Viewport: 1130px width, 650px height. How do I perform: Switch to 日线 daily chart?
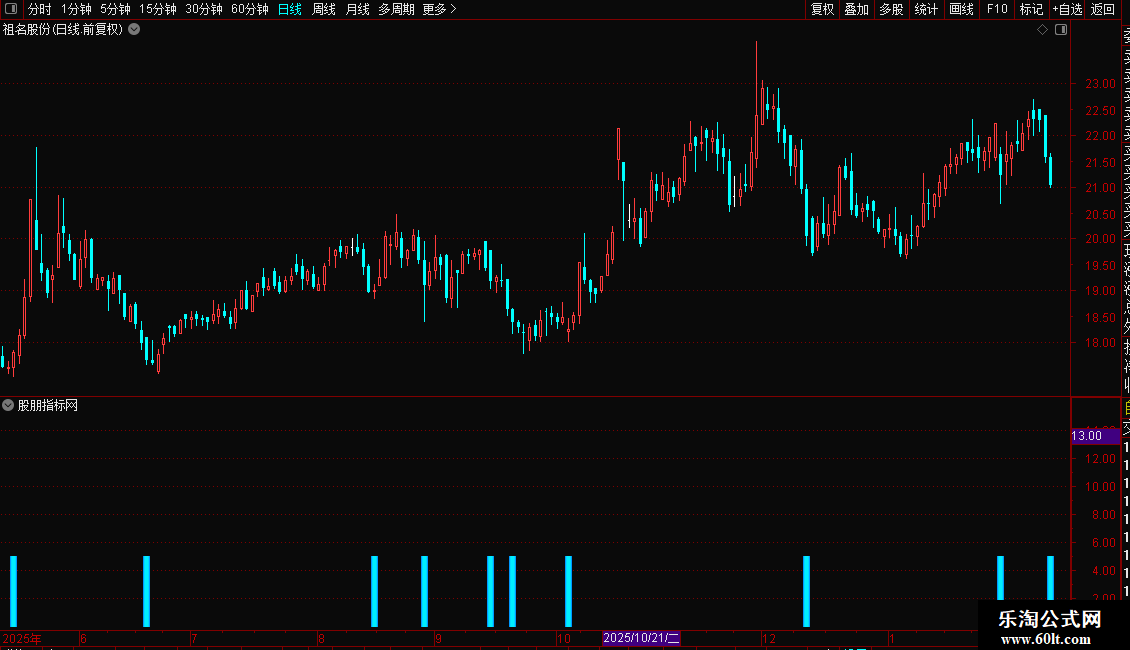point(290,9)
